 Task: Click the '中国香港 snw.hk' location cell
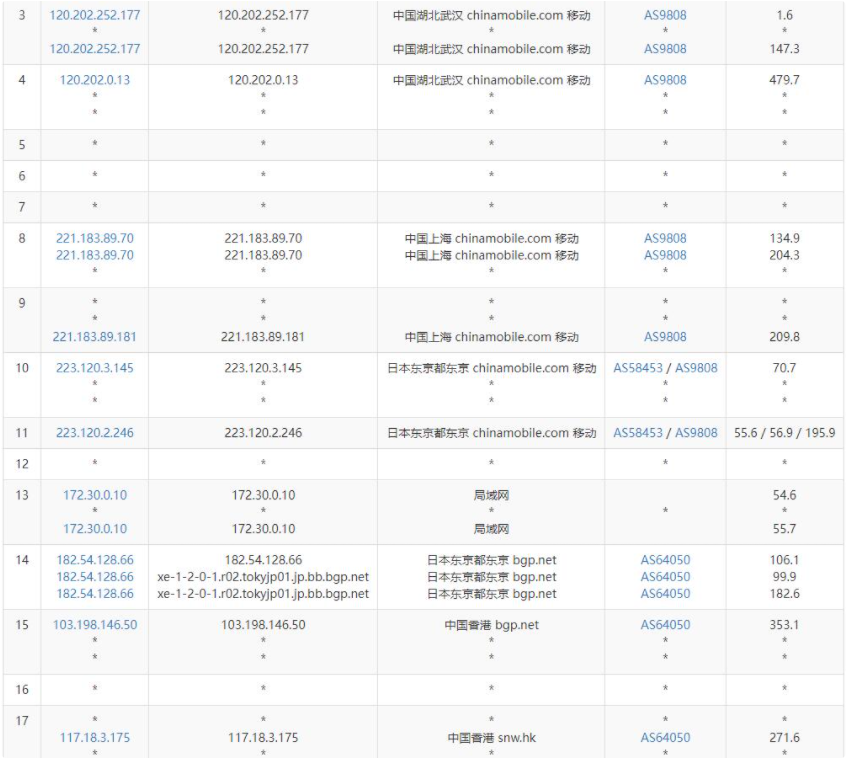pyautogui.click(x=491, y=738)
